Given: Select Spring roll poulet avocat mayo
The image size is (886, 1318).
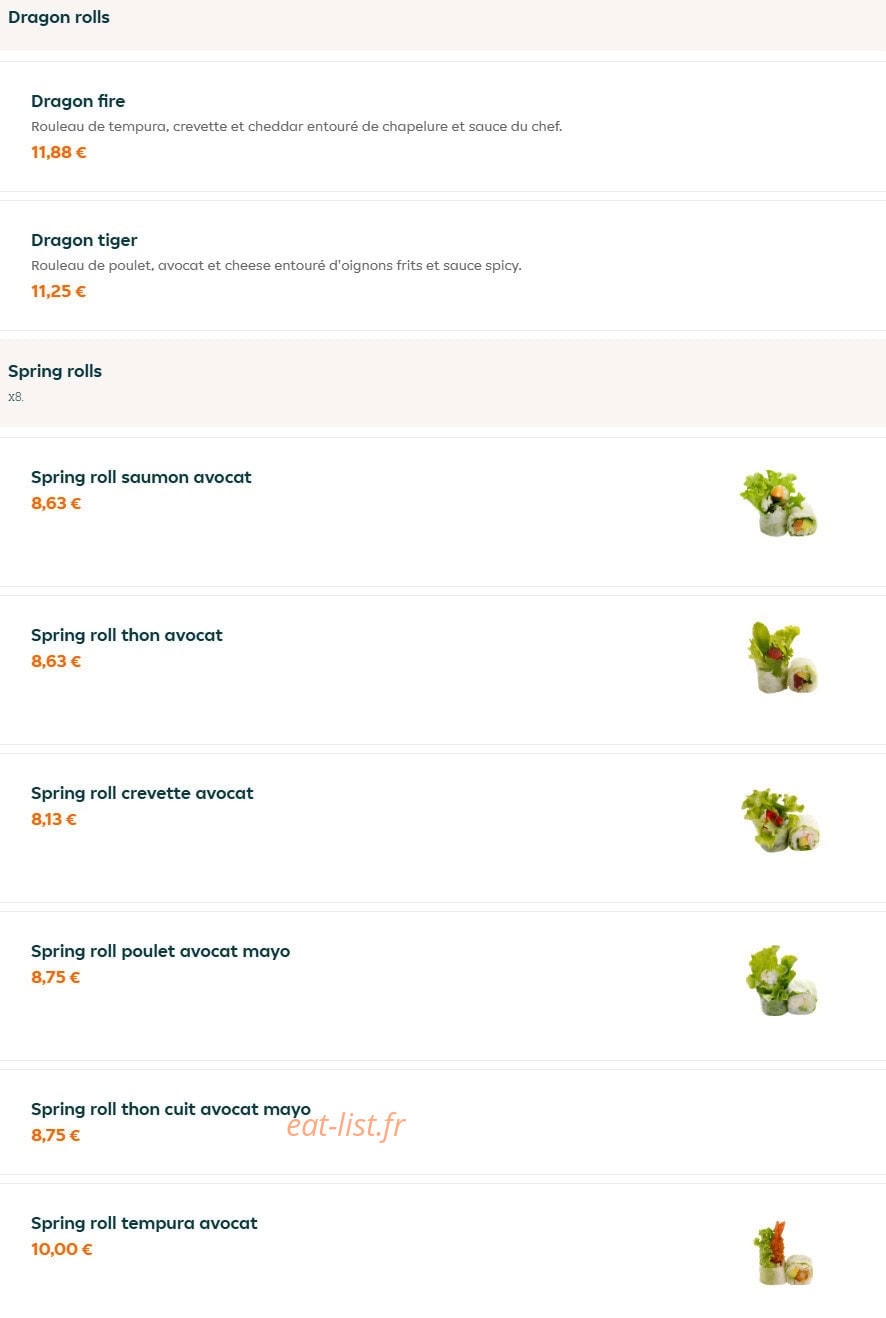Looking at the screenshot, I should click(x=443, y=986).
